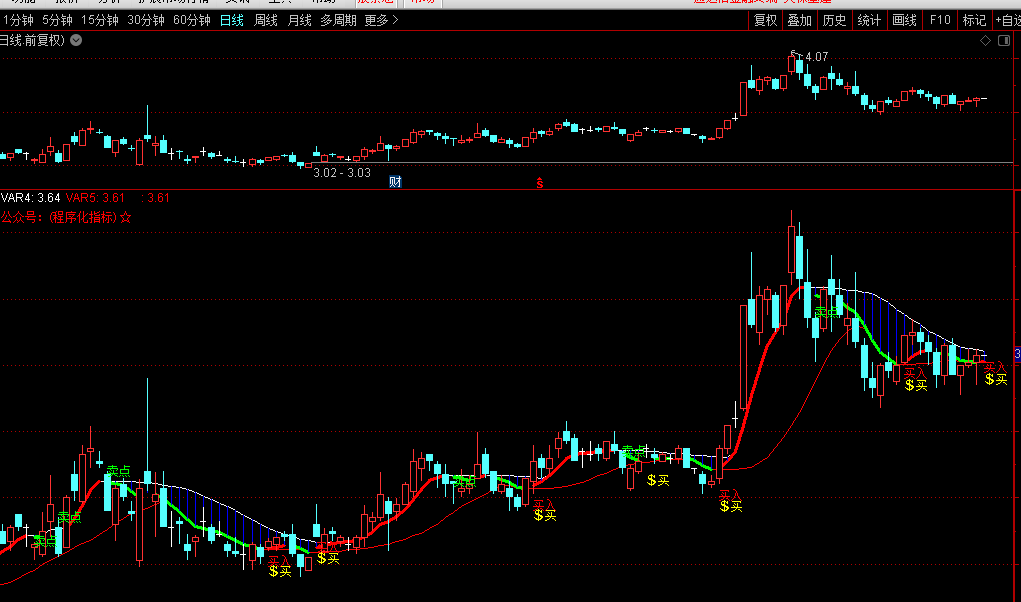This screenshot has width=1021, height=602.
Task: Click the 4.07 high price label
Action: pos(816,57)
